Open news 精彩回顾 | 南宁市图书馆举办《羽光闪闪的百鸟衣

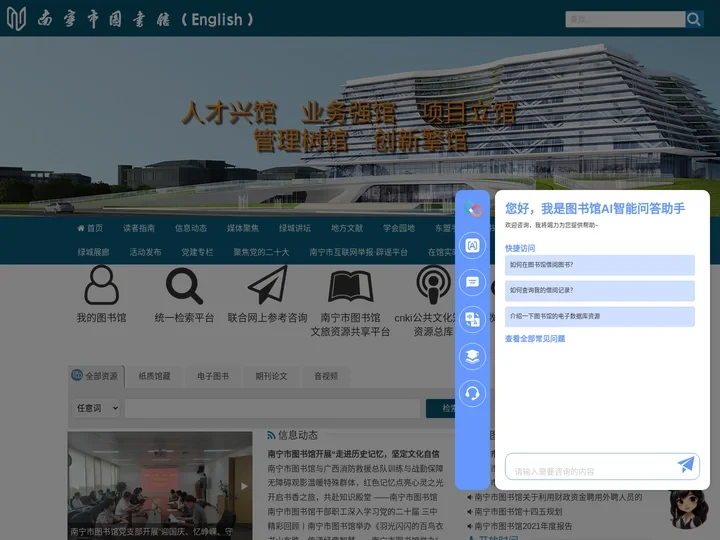pos(355,526)
